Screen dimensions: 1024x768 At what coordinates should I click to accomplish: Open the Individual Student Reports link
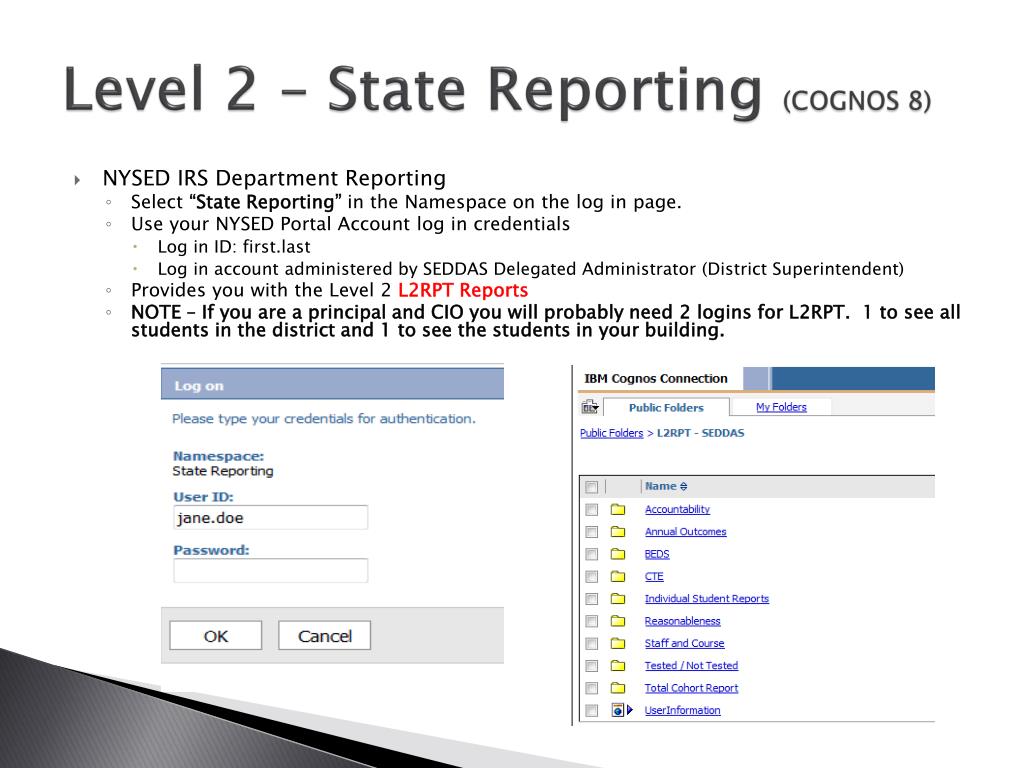click(x=707, y=598)
